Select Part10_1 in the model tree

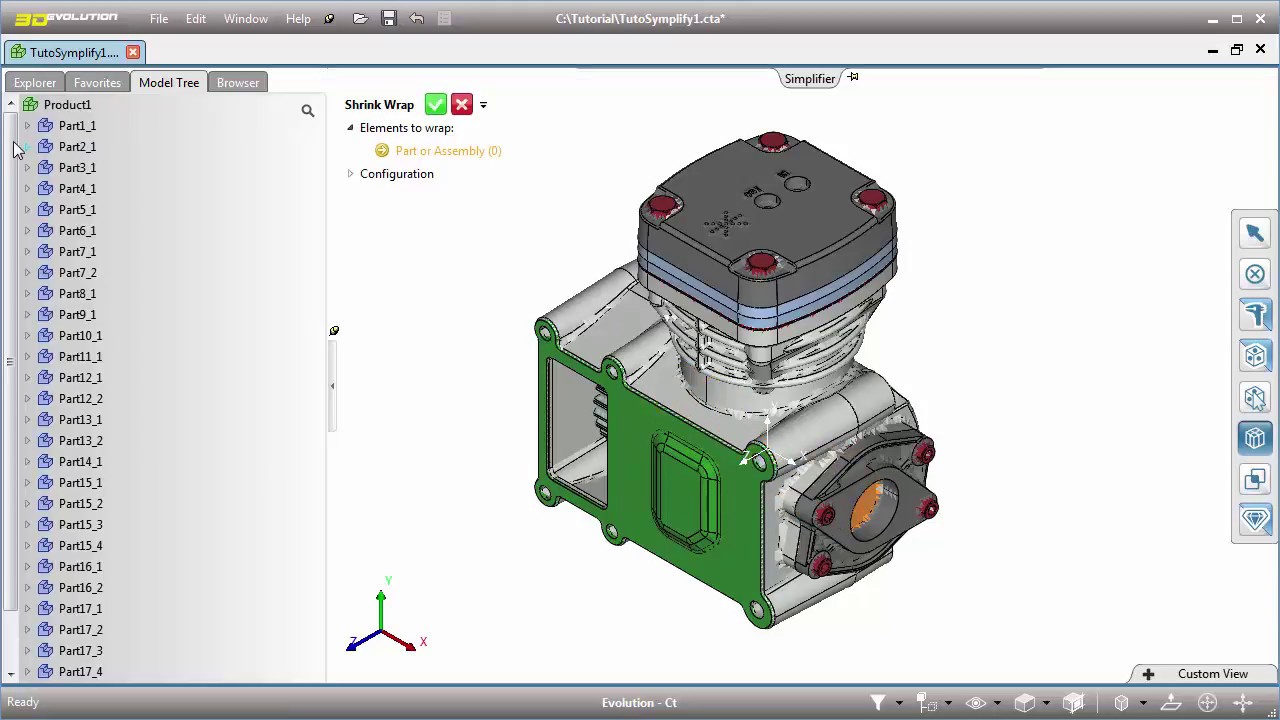80,336
